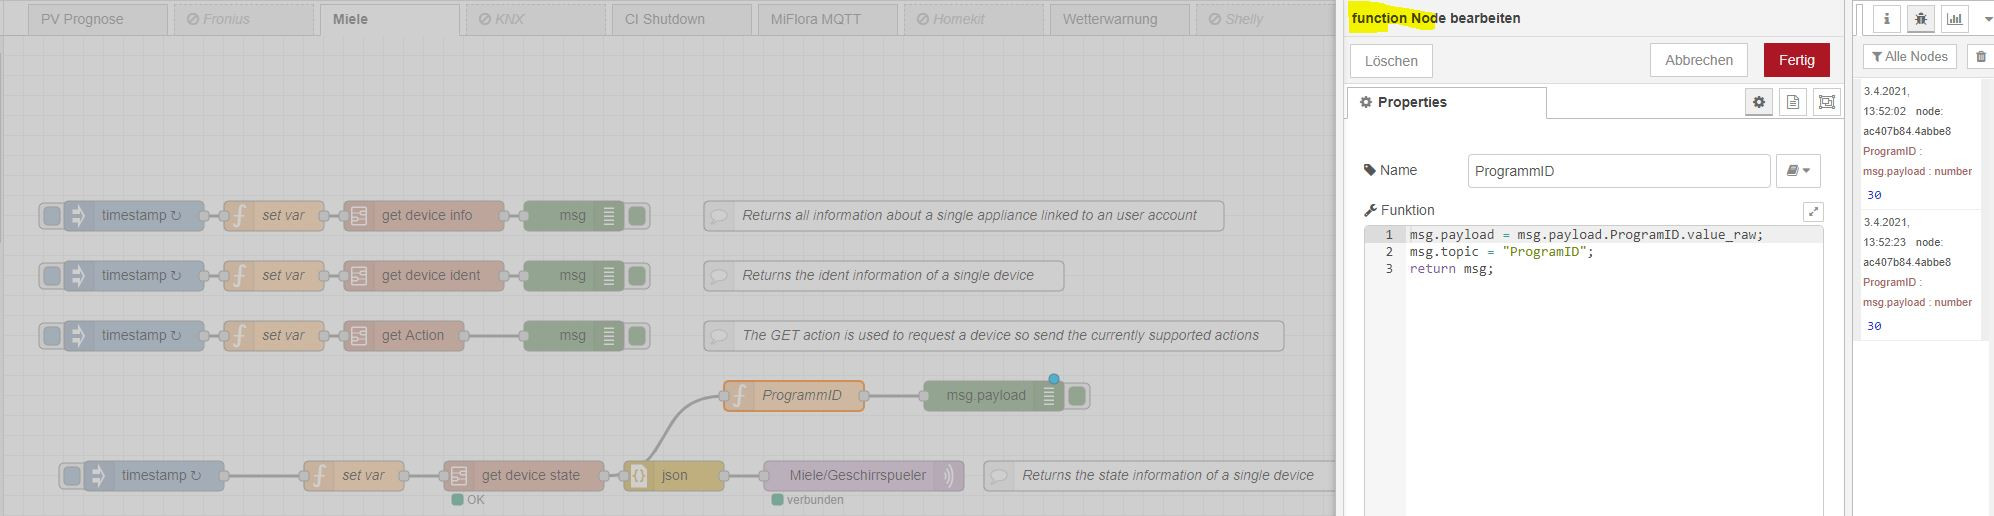Open the library dropdown beside Name
The height and width of the screenshot is (516, 1994).
[x=1798, y=171]
